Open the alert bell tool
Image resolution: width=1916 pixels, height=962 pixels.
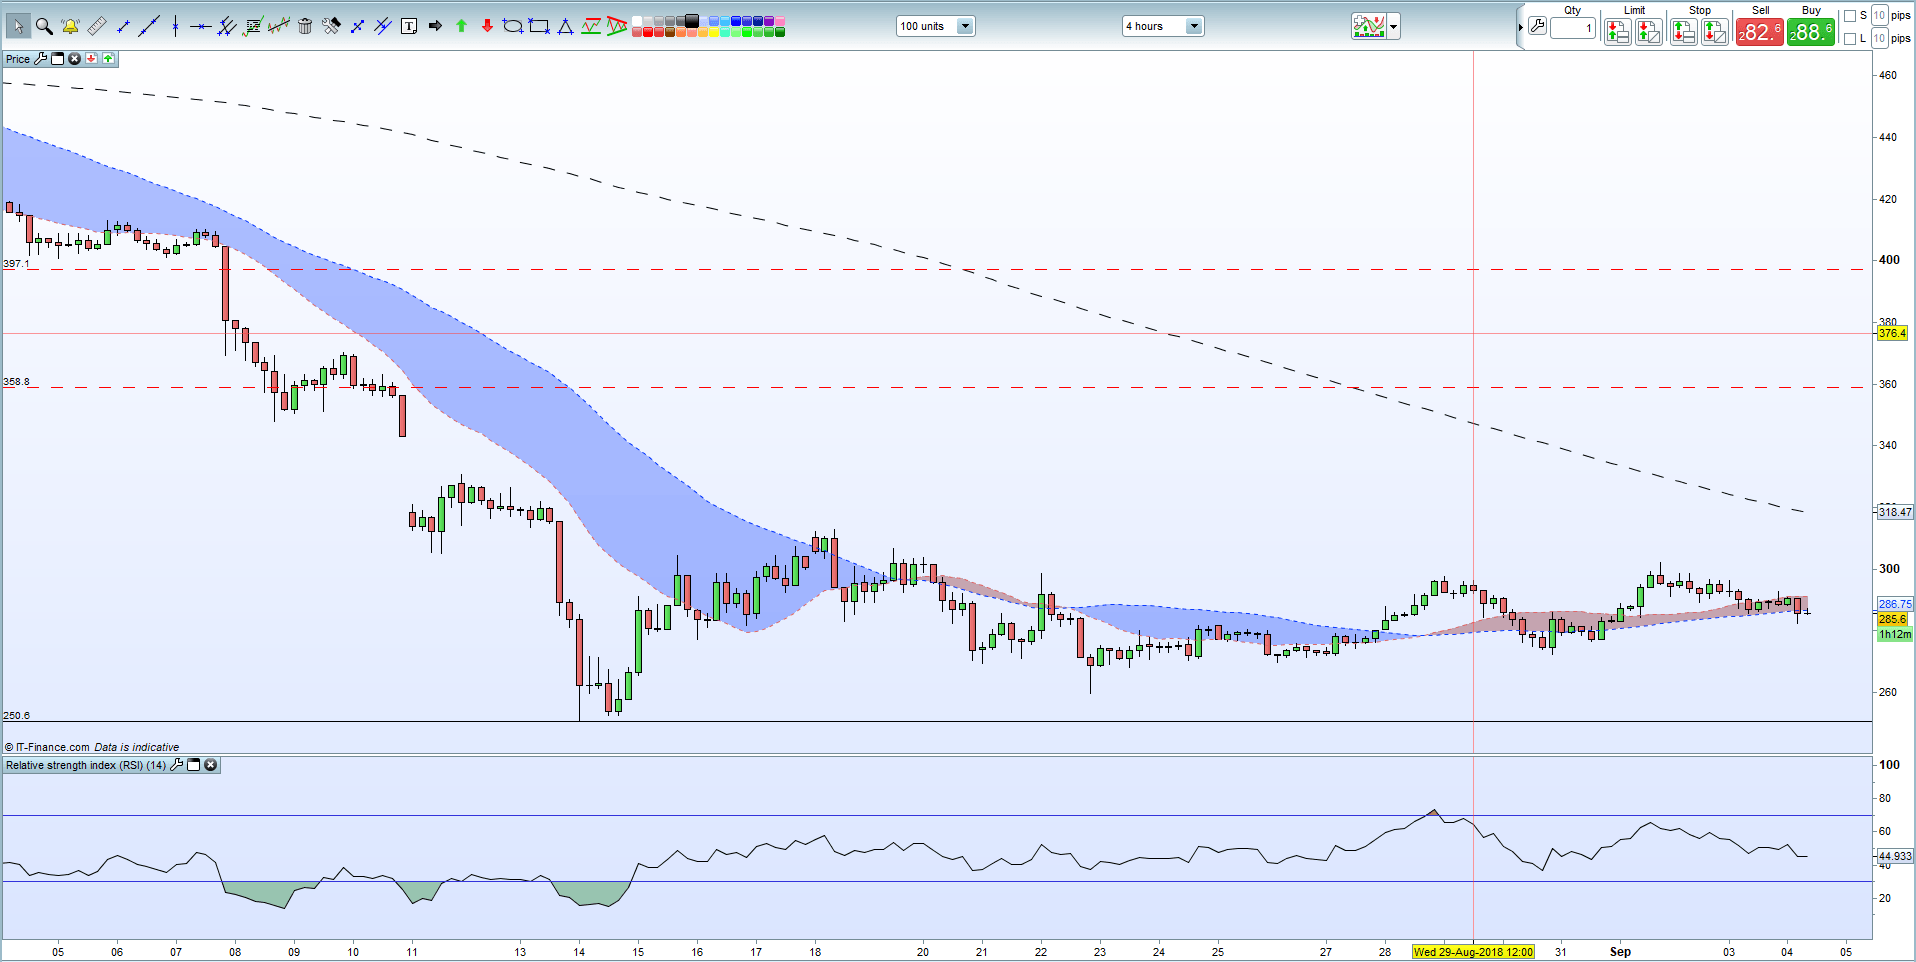pyautogui.click(x=70, y=26)
